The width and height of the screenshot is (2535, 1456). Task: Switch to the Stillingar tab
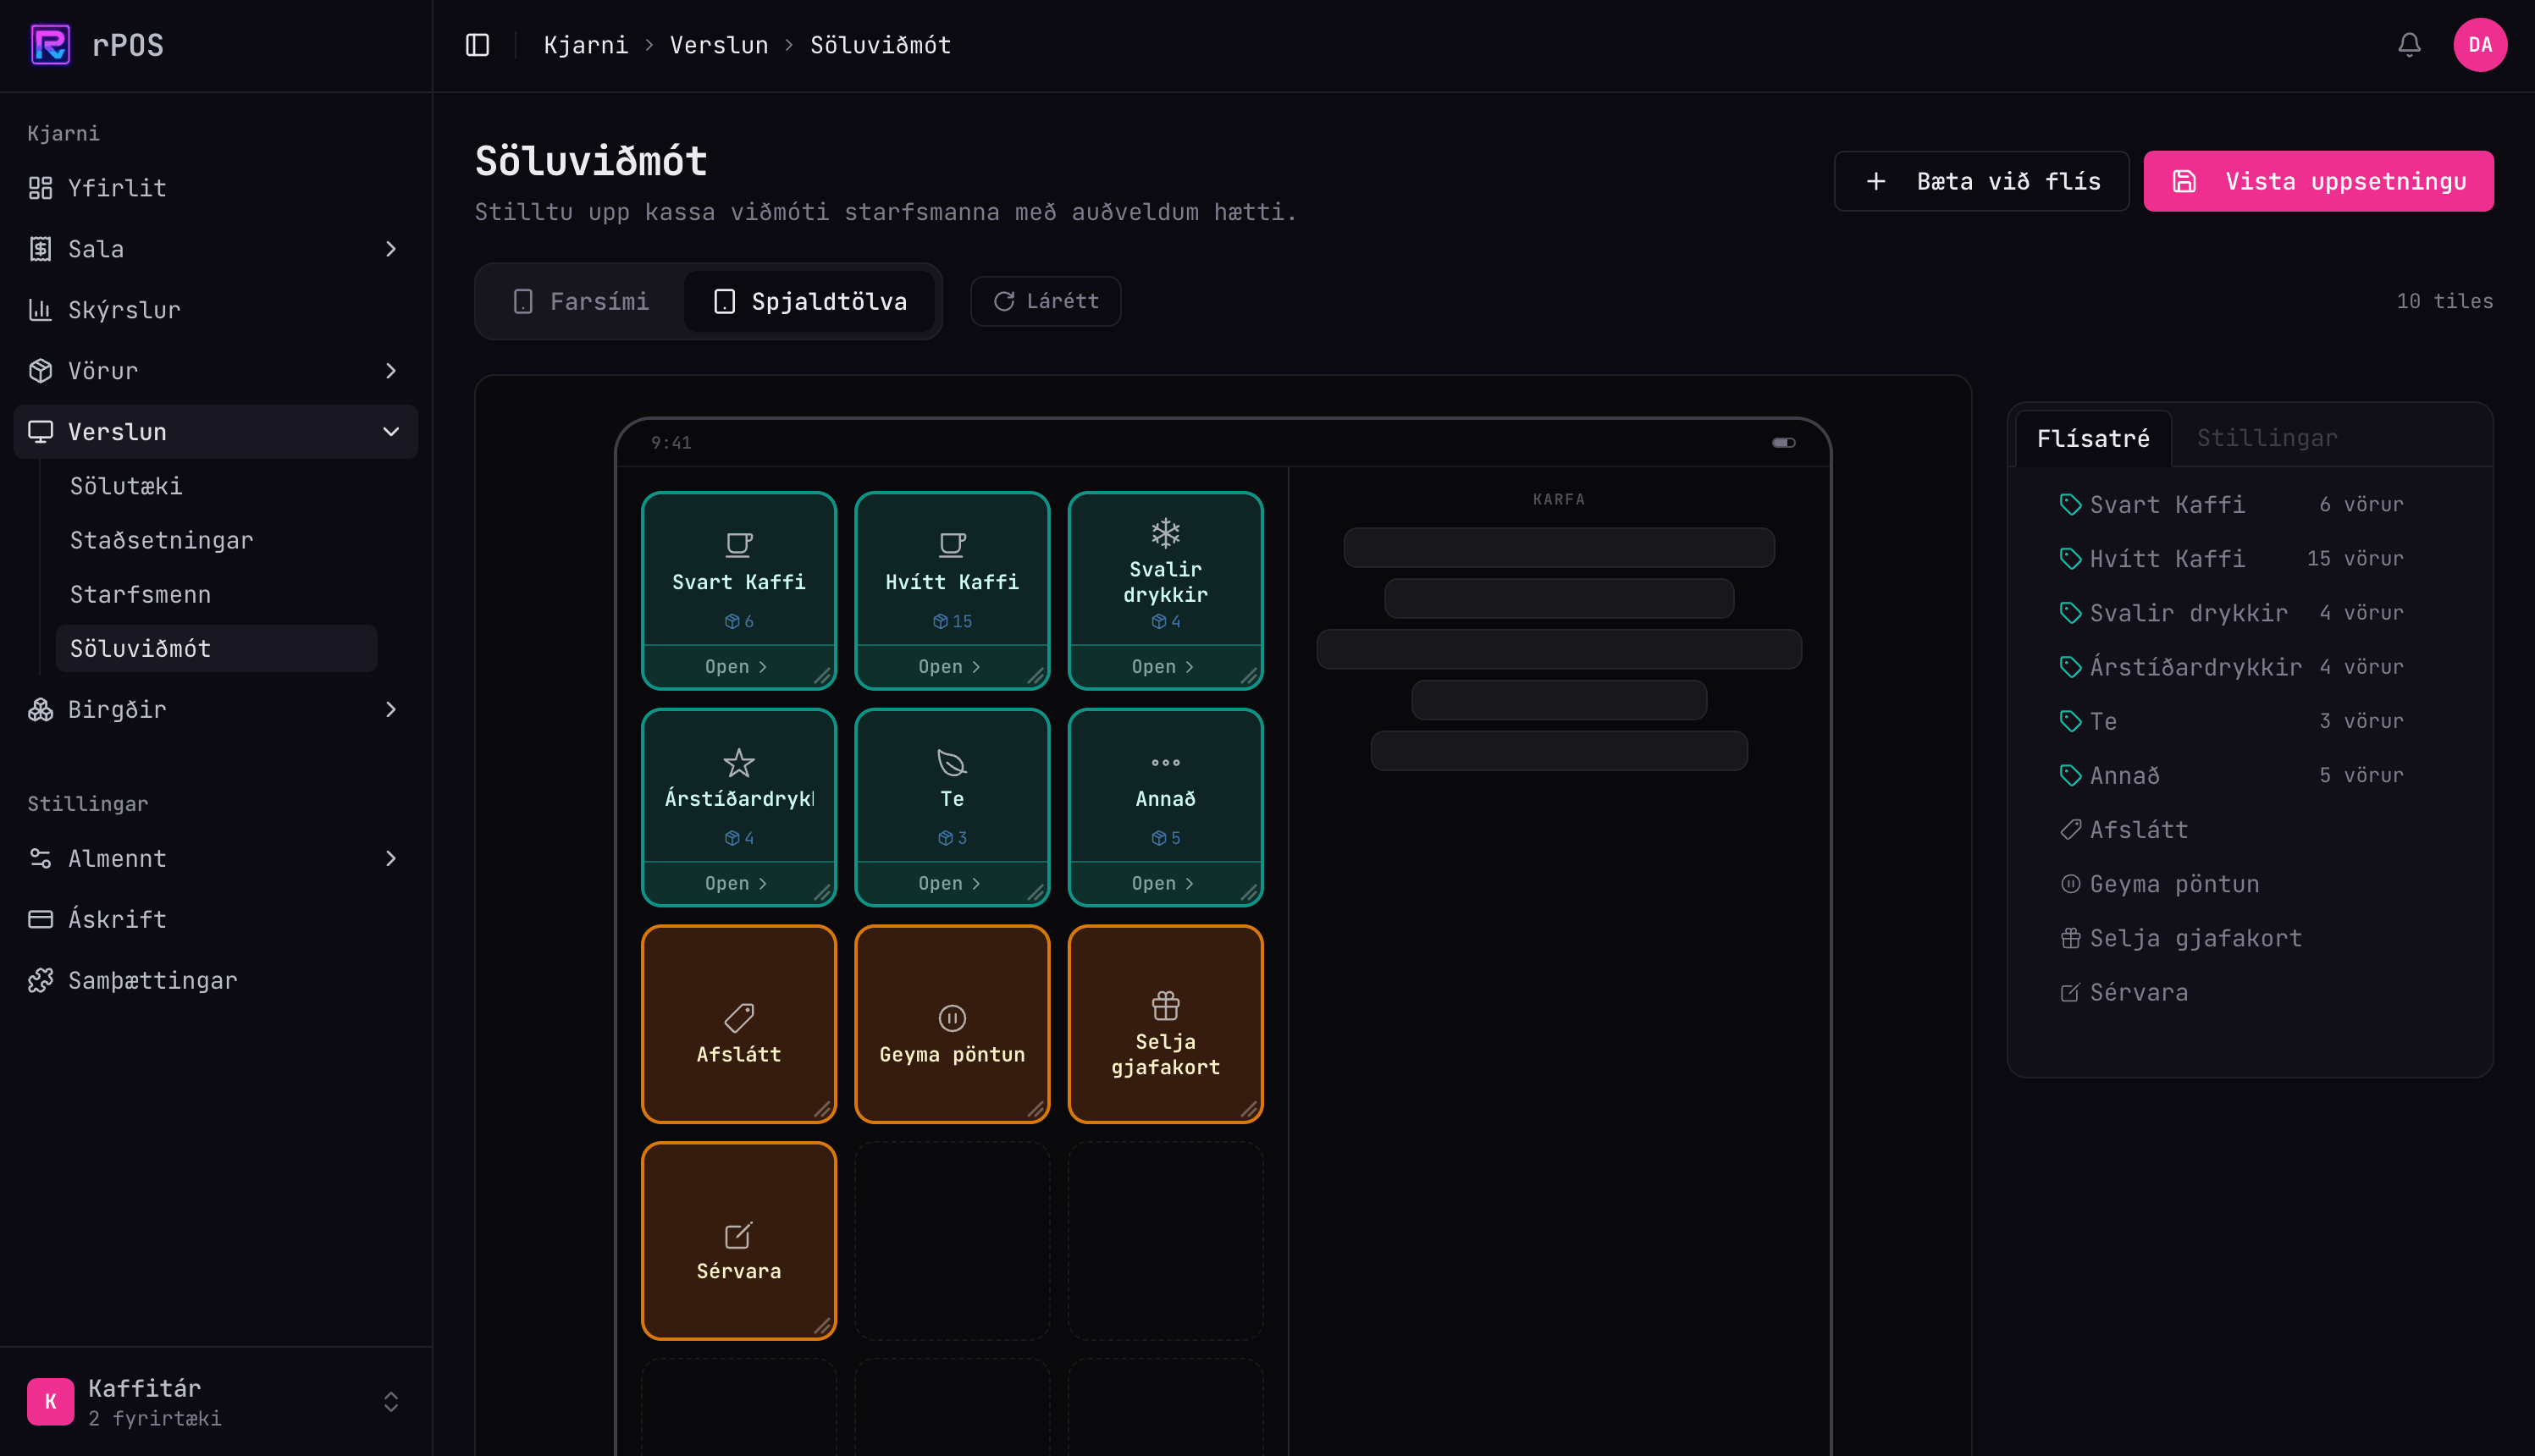pos(2267,438)
